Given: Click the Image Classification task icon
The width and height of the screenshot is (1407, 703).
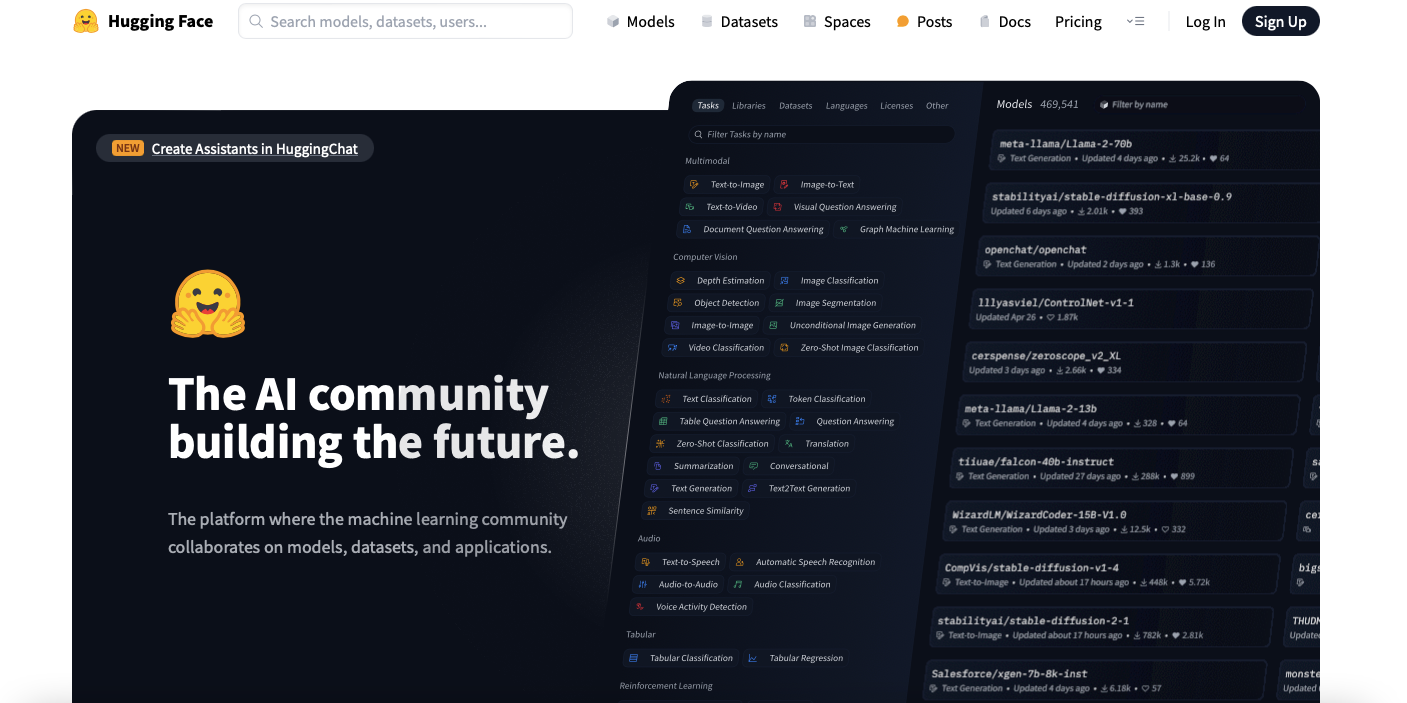Looking at the screenshot, I should [784, 281].
